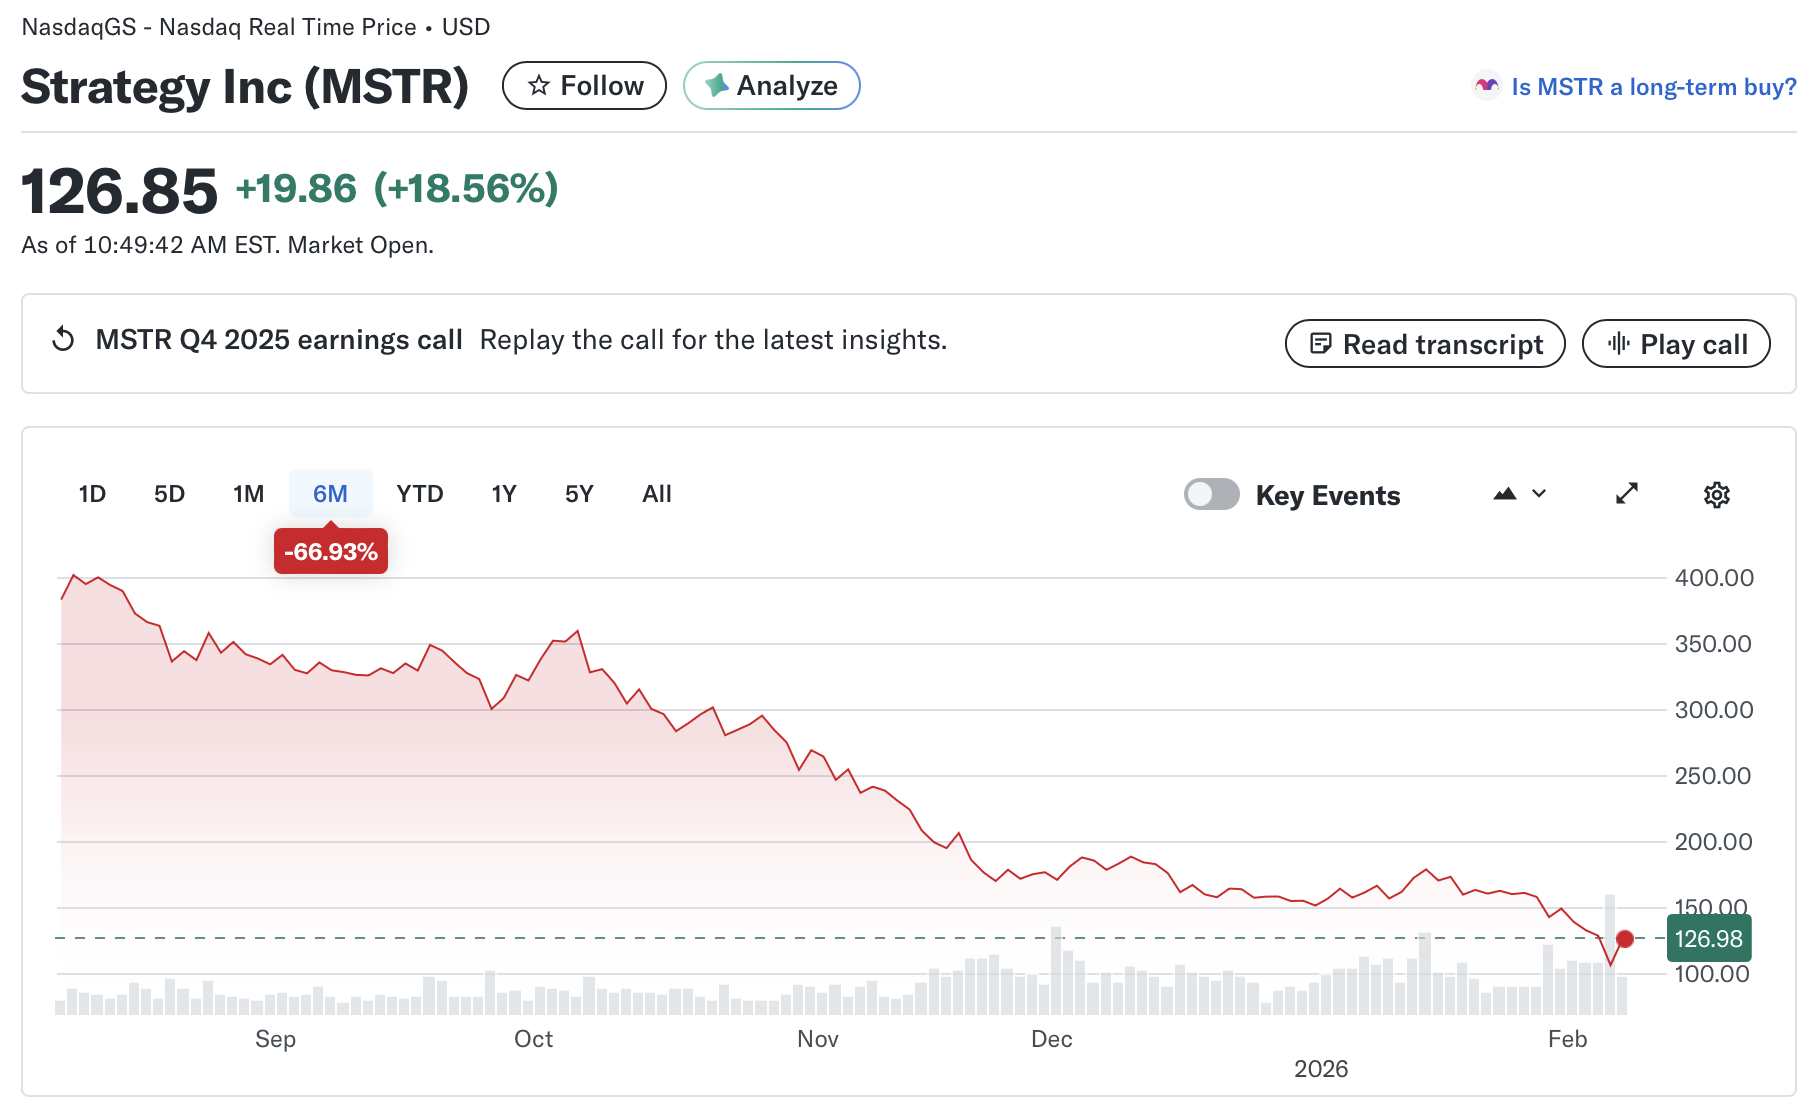This screenshot has width=1800, height=1111.
Task: Click the -66.93% performance badge
Action: click(331, 551)
